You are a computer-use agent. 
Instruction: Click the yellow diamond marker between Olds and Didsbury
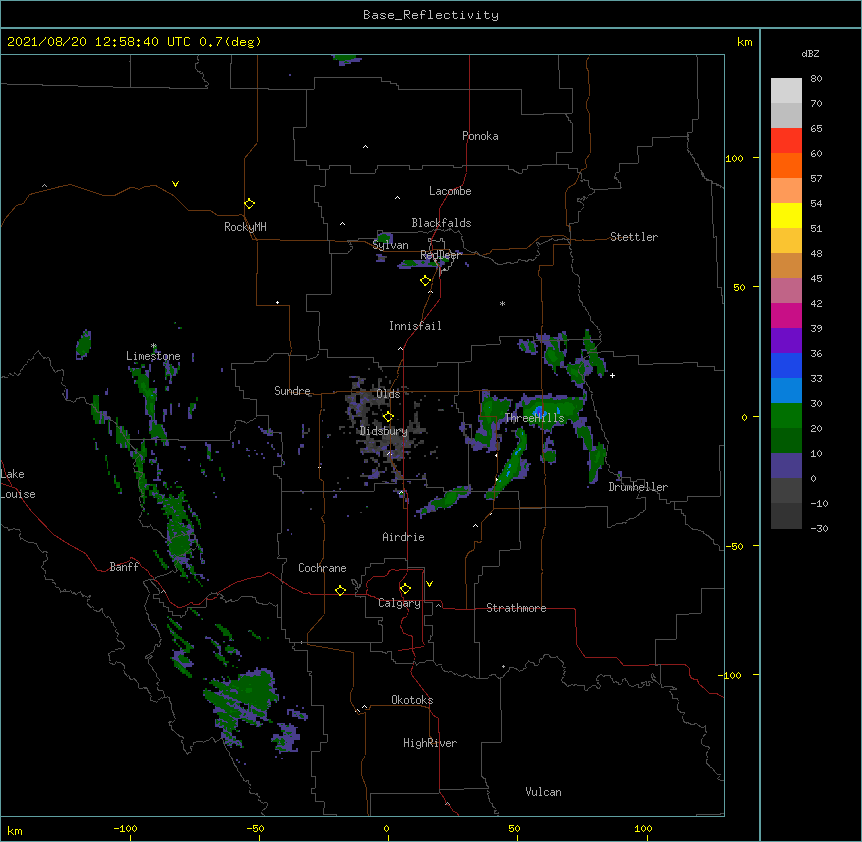(388, 417)
